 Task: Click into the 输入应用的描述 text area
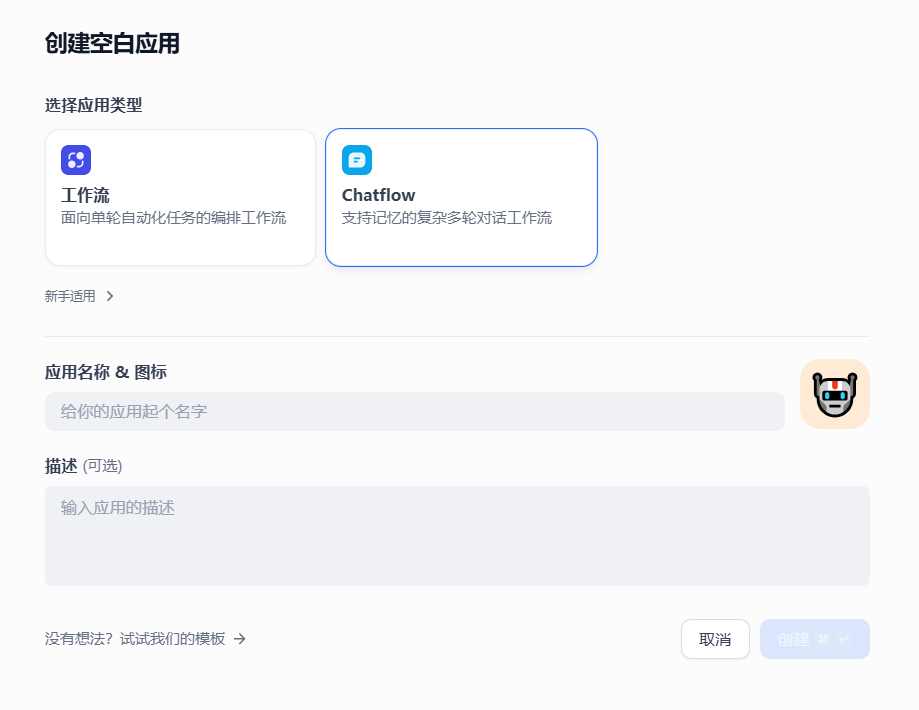(x=457, y=535)
